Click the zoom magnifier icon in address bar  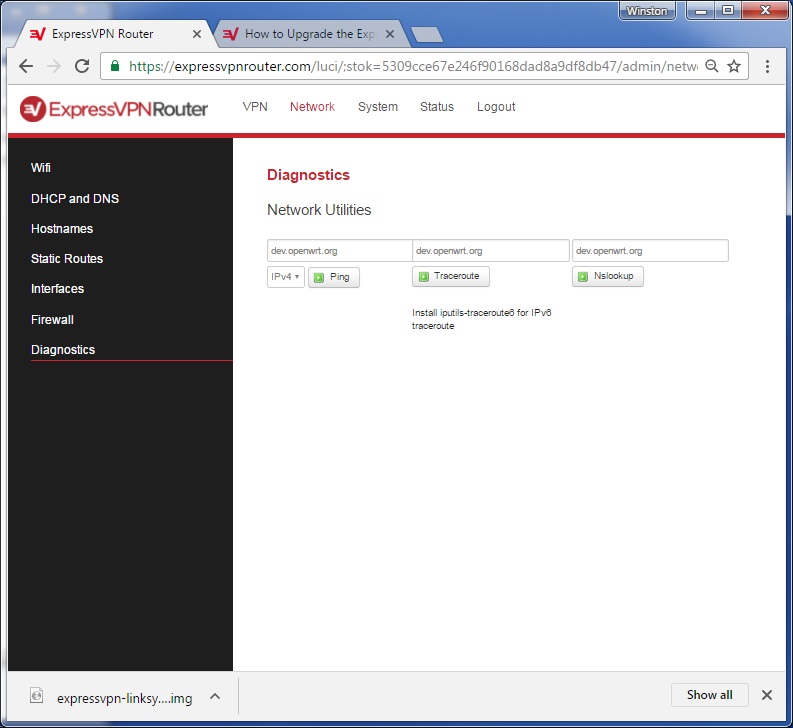pyautogui.click(x=711, y=66)
